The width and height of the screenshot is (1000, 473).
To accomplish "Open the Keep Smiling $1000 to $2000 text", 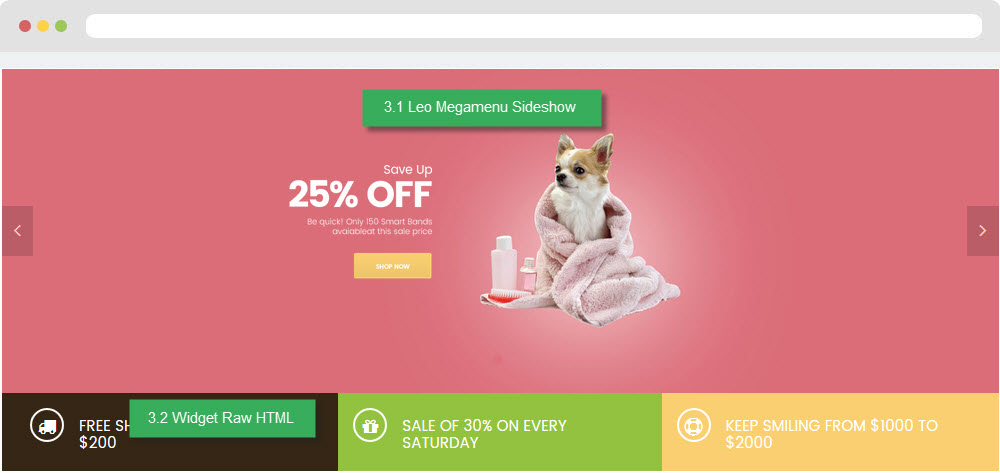I will coord(831,433).
